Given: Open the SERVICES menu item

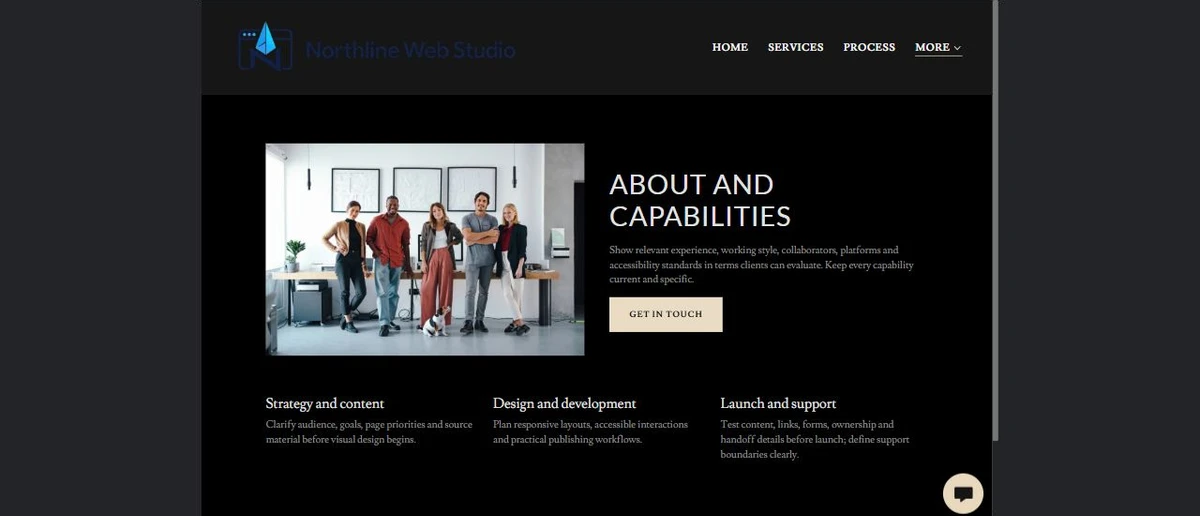Looking at the screenshot, I should (x=796, y=47).
